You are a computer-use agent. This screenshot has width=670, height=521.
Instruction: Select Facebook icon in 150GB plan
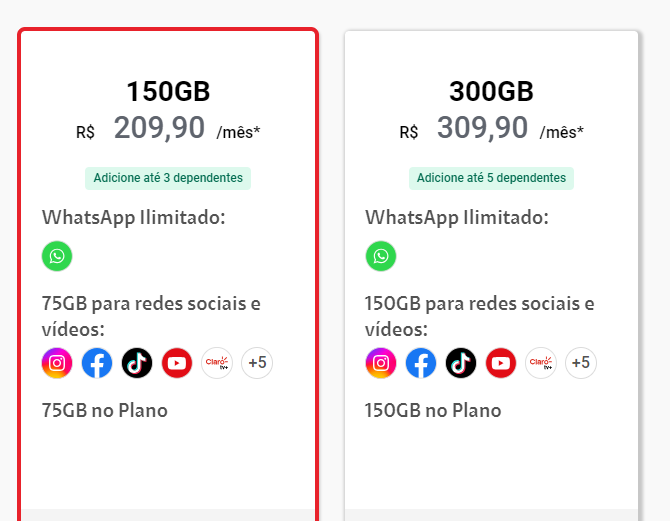pos(97,363)
